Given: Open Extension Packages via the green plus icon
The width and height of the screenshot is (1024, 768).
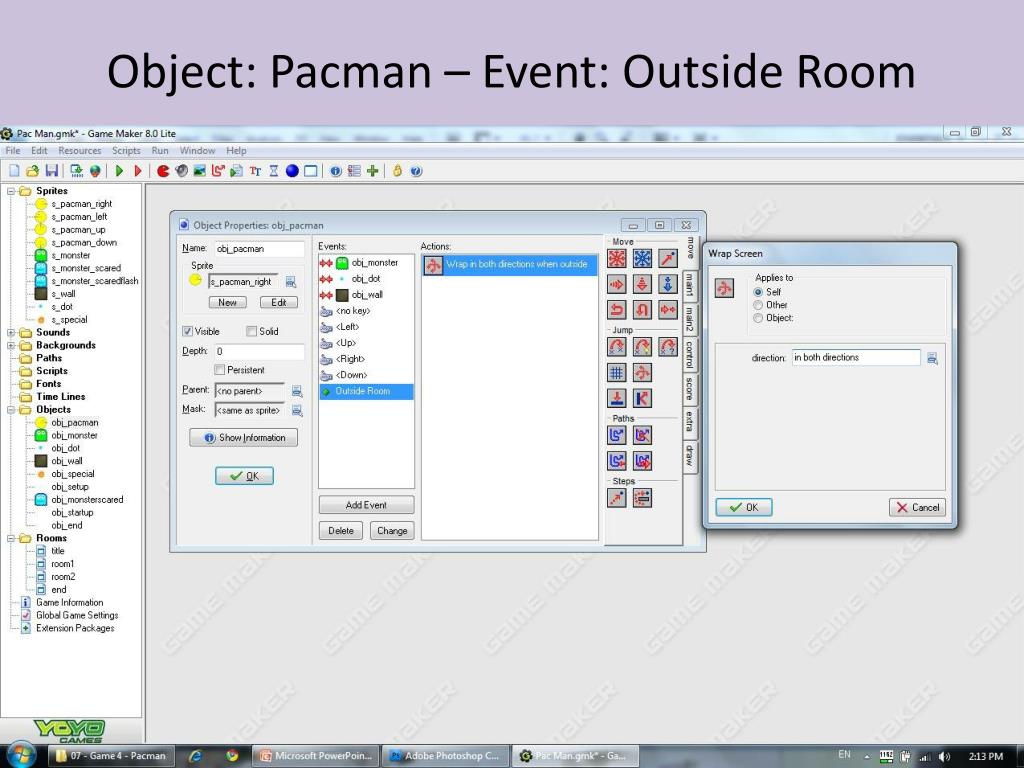Looking at the screenshot, I should 372,171.
